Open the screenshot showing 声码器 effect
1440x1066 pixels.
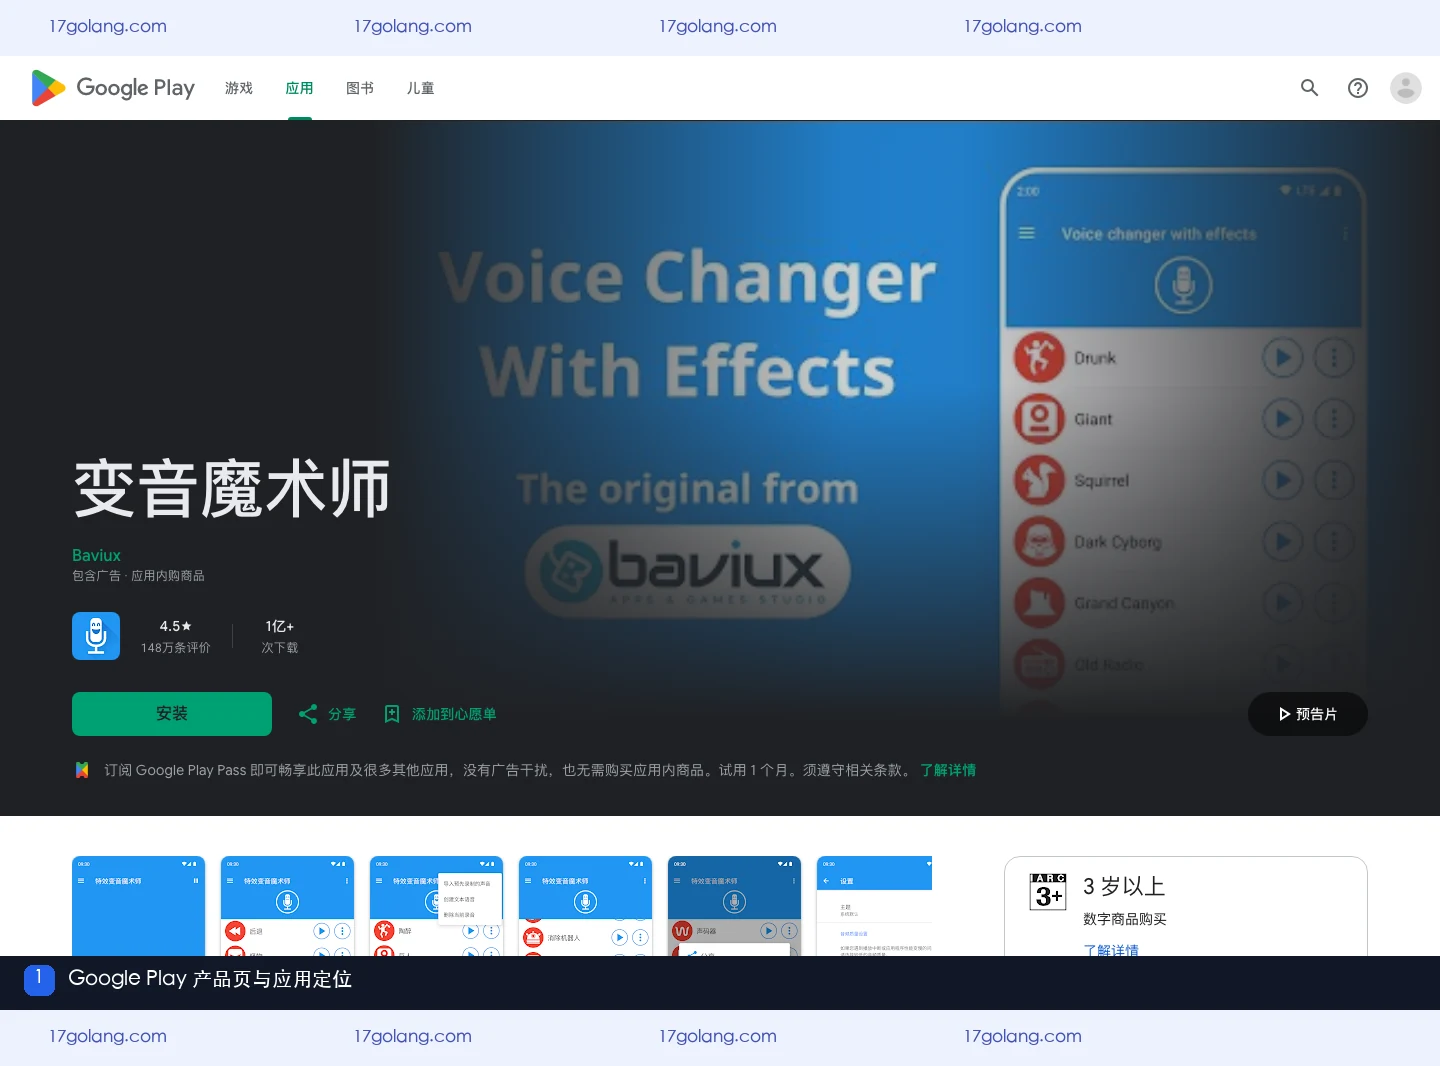coord(734,906)
